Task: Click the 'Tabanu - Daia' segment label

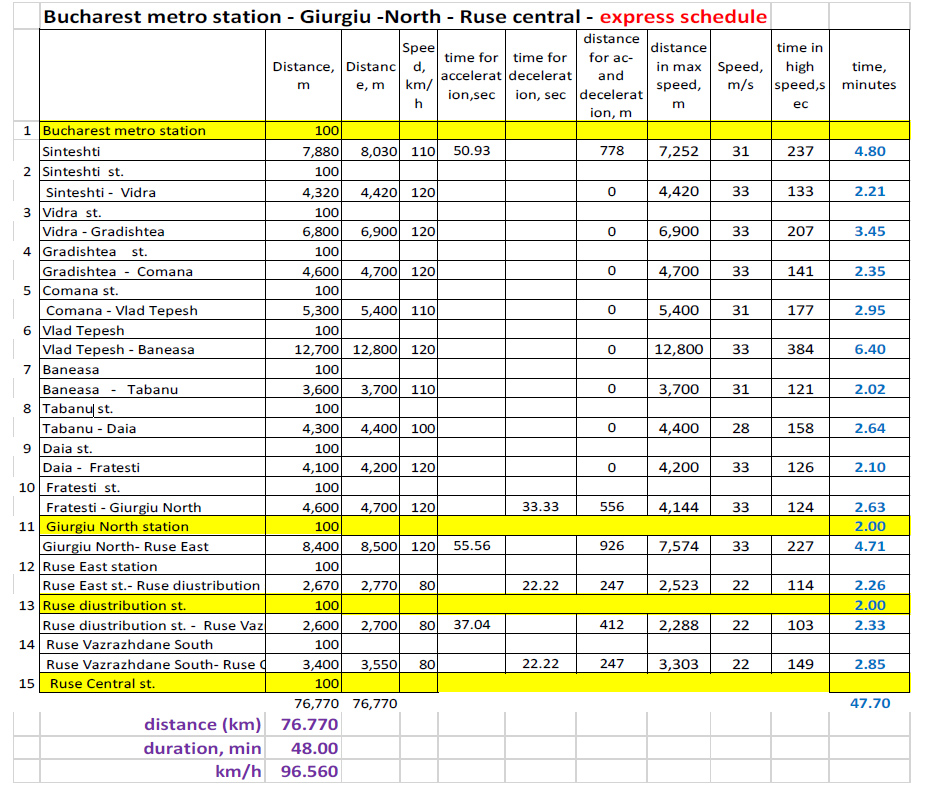Action: [x=90, y=429]
